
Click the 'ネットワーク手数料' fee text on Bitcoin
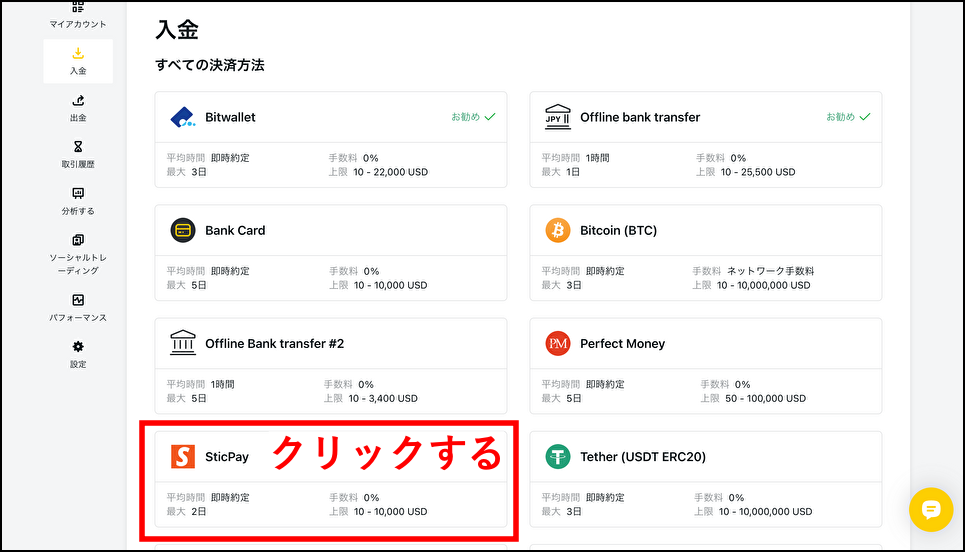[x=771, y=271]
